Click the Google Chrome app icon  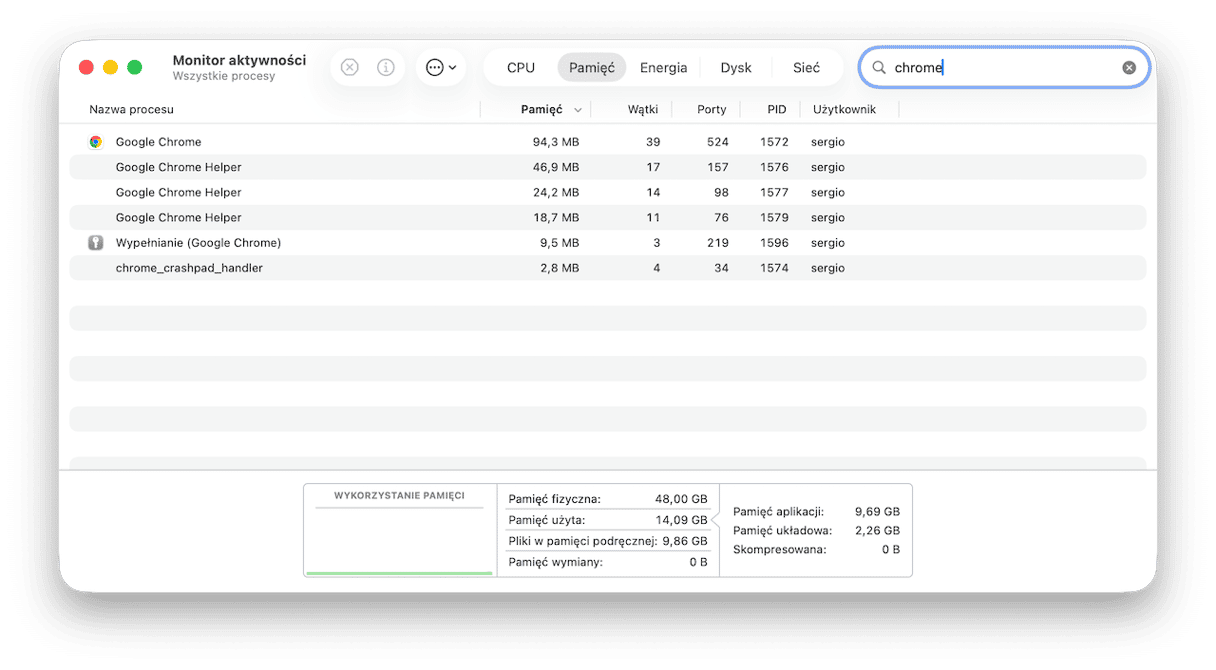coord(95,142)
